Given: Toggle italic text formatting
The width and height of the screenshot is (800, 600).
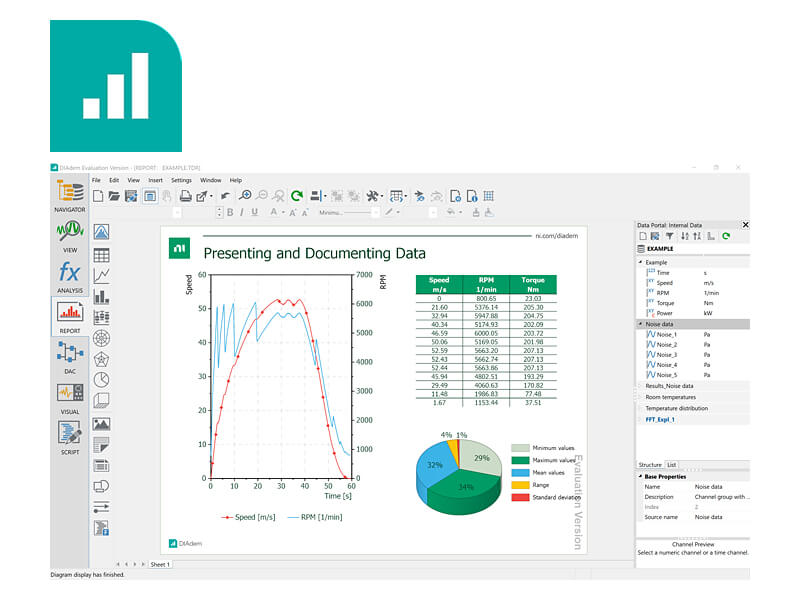Looking at the screenshot, I should click(242, 212).
